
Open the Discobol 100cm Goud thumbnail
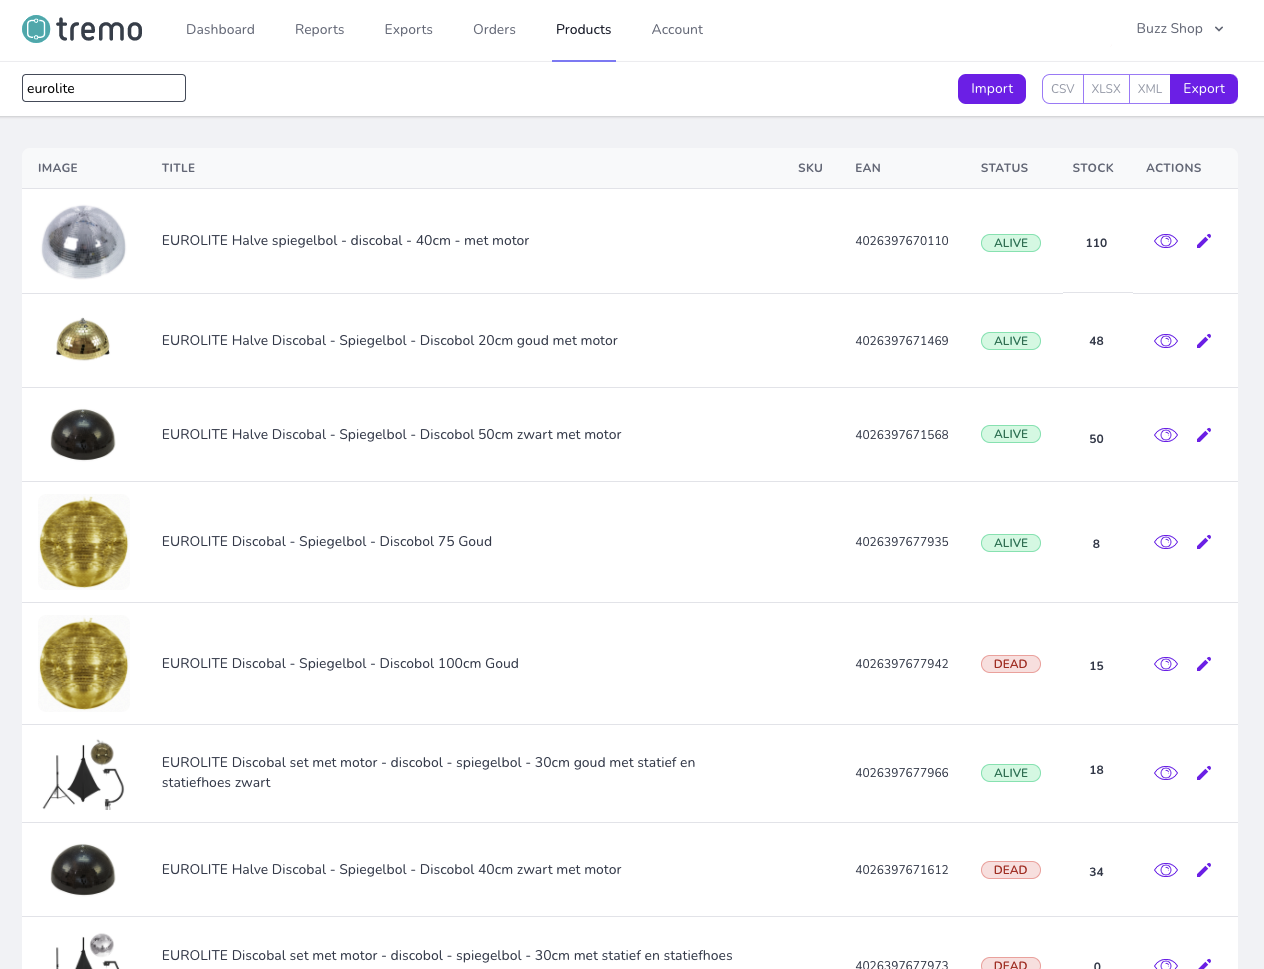(x=84, y=664)
